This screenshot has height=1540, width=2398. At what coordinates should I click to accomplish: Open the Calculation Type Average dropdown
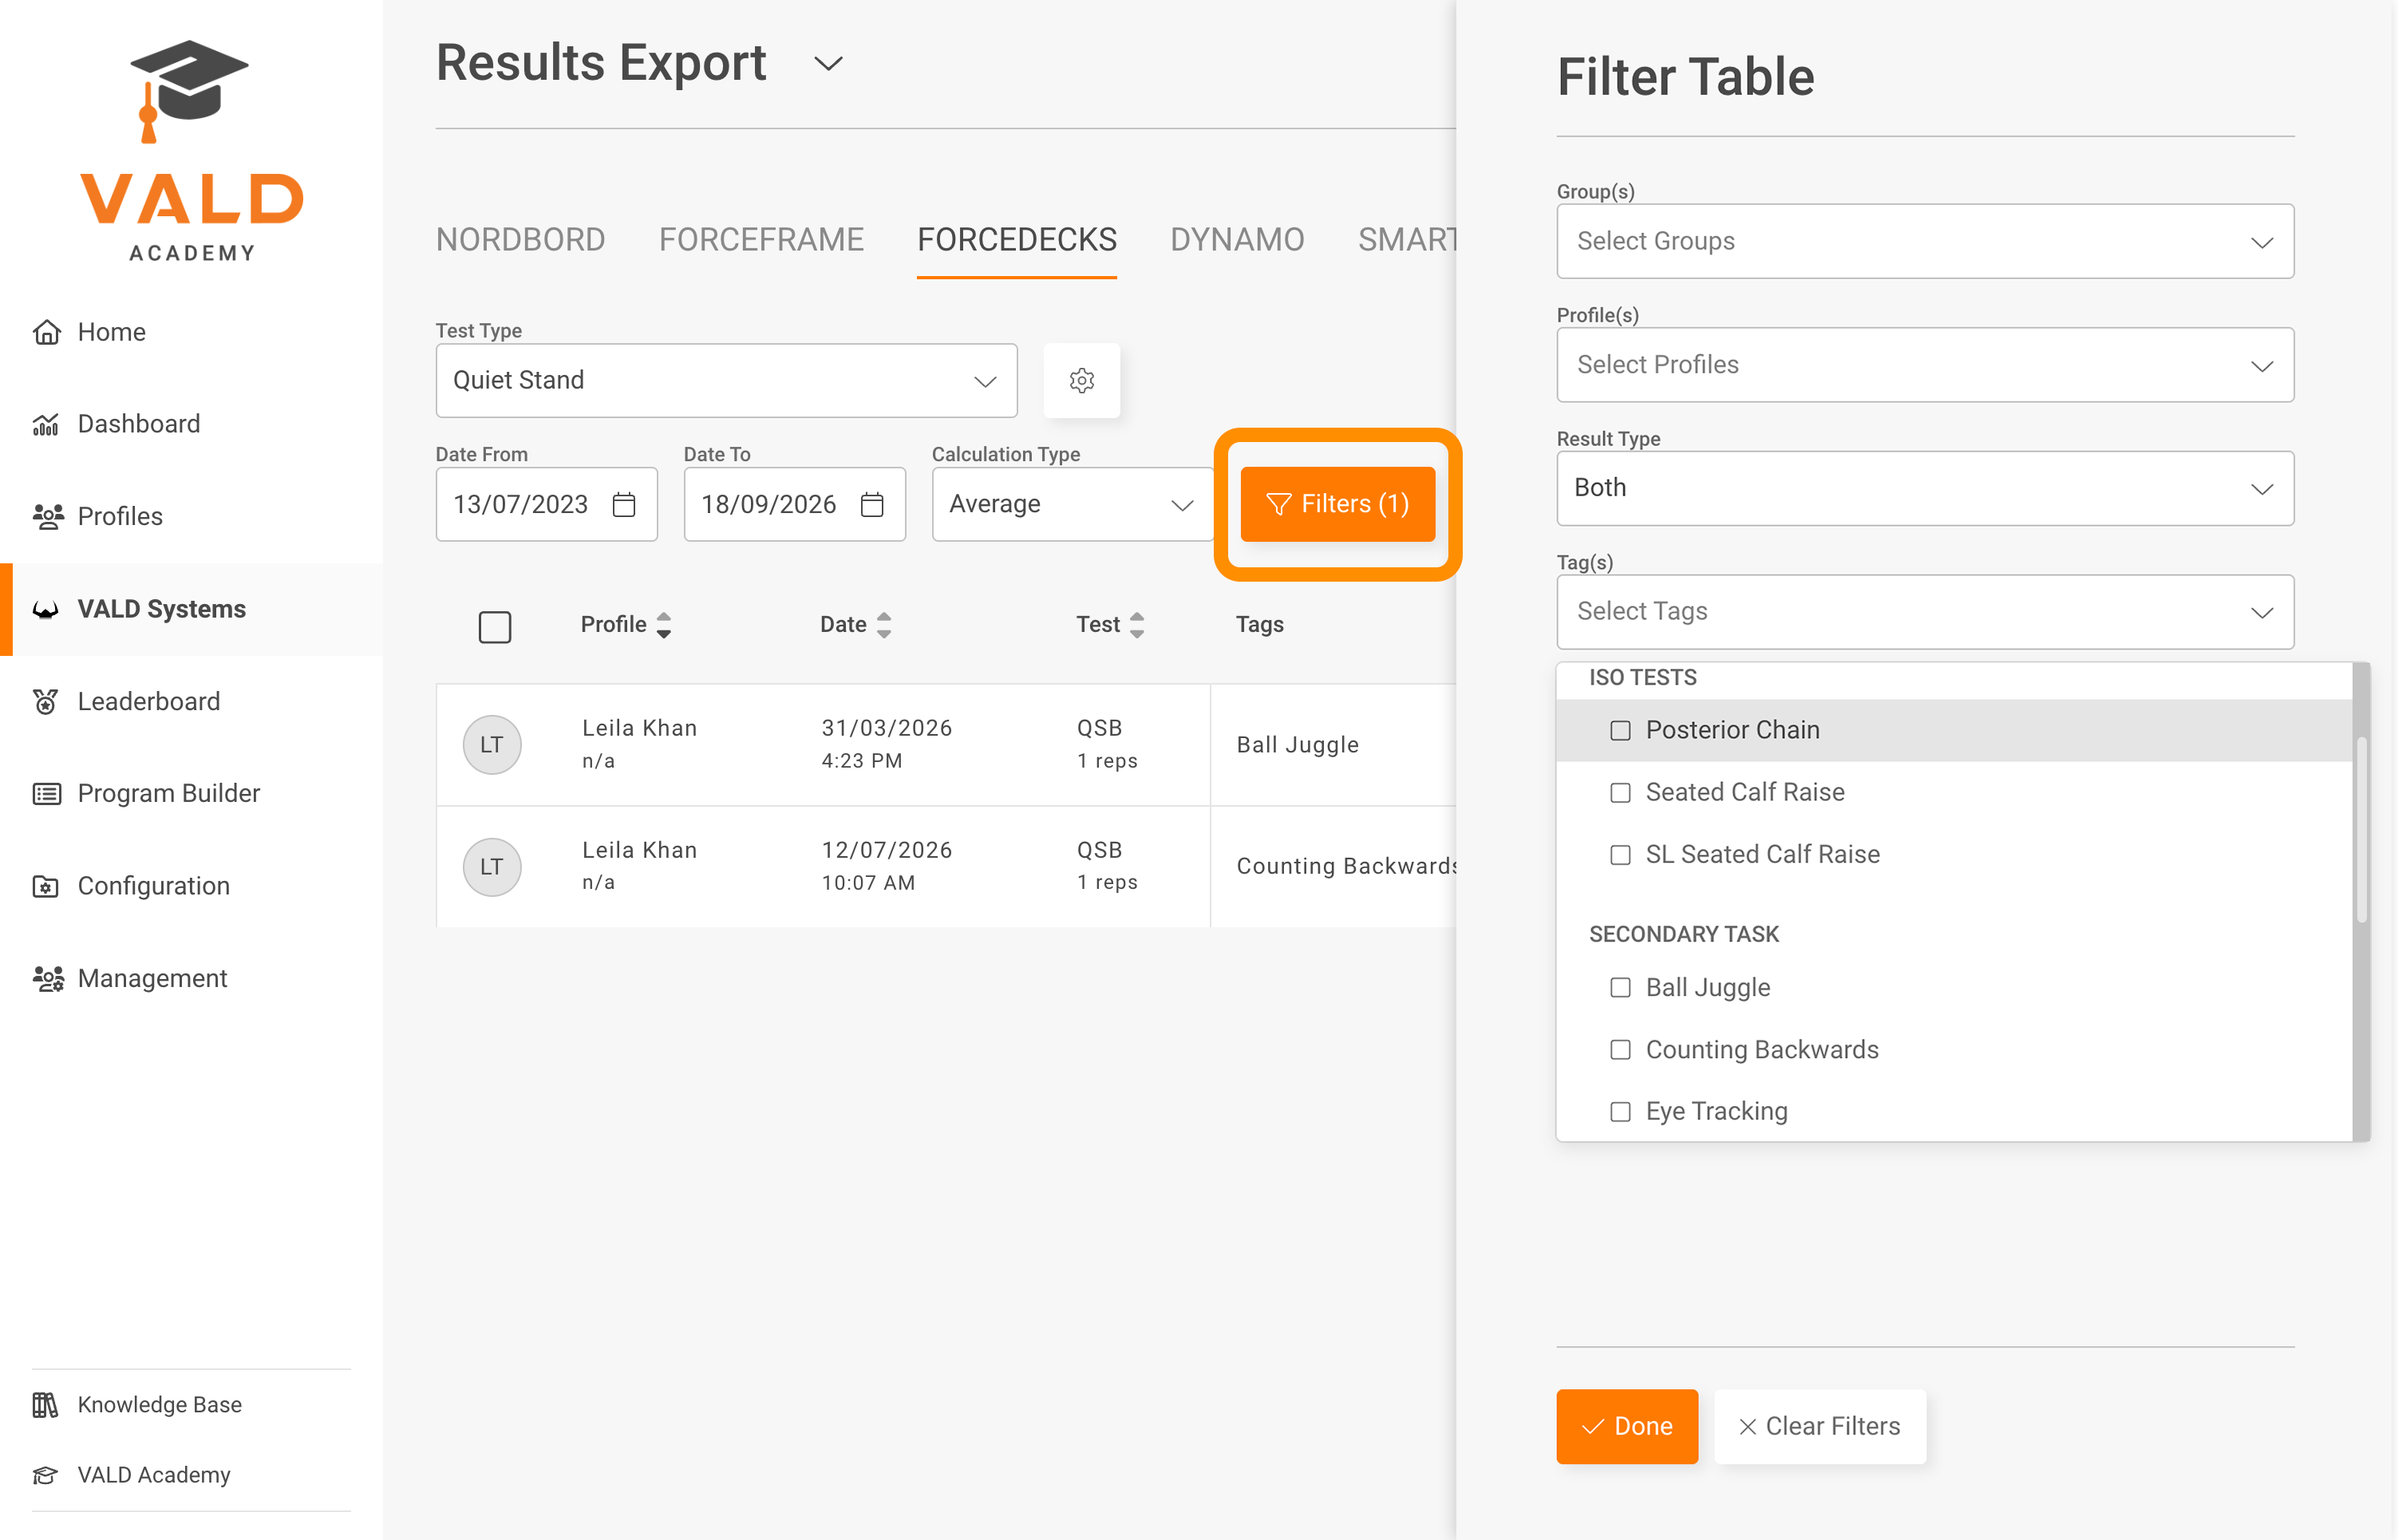[x=1073, y=504]
